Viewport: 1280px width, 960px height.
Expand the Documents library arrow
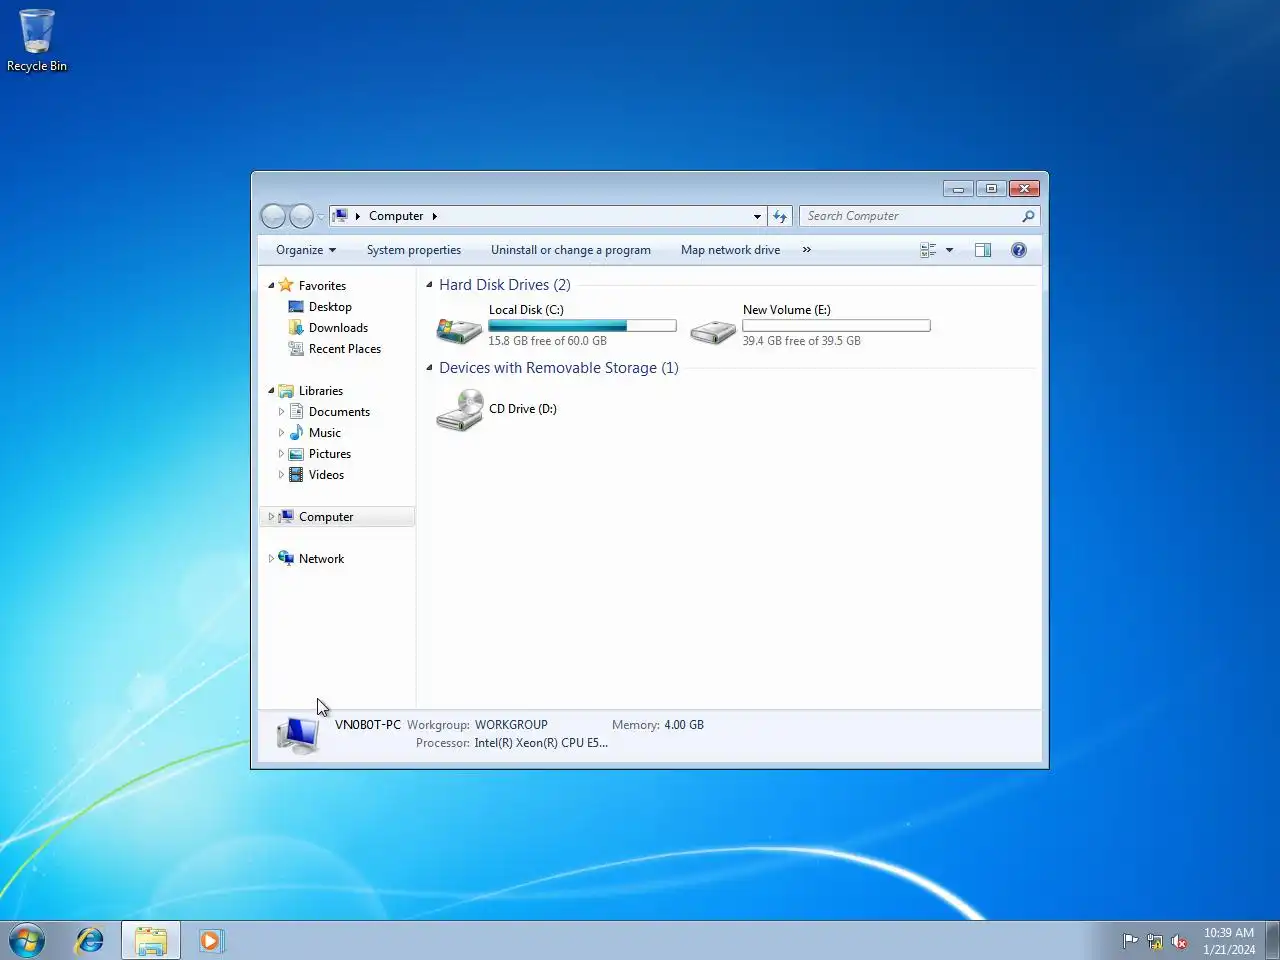pos(281,412)
